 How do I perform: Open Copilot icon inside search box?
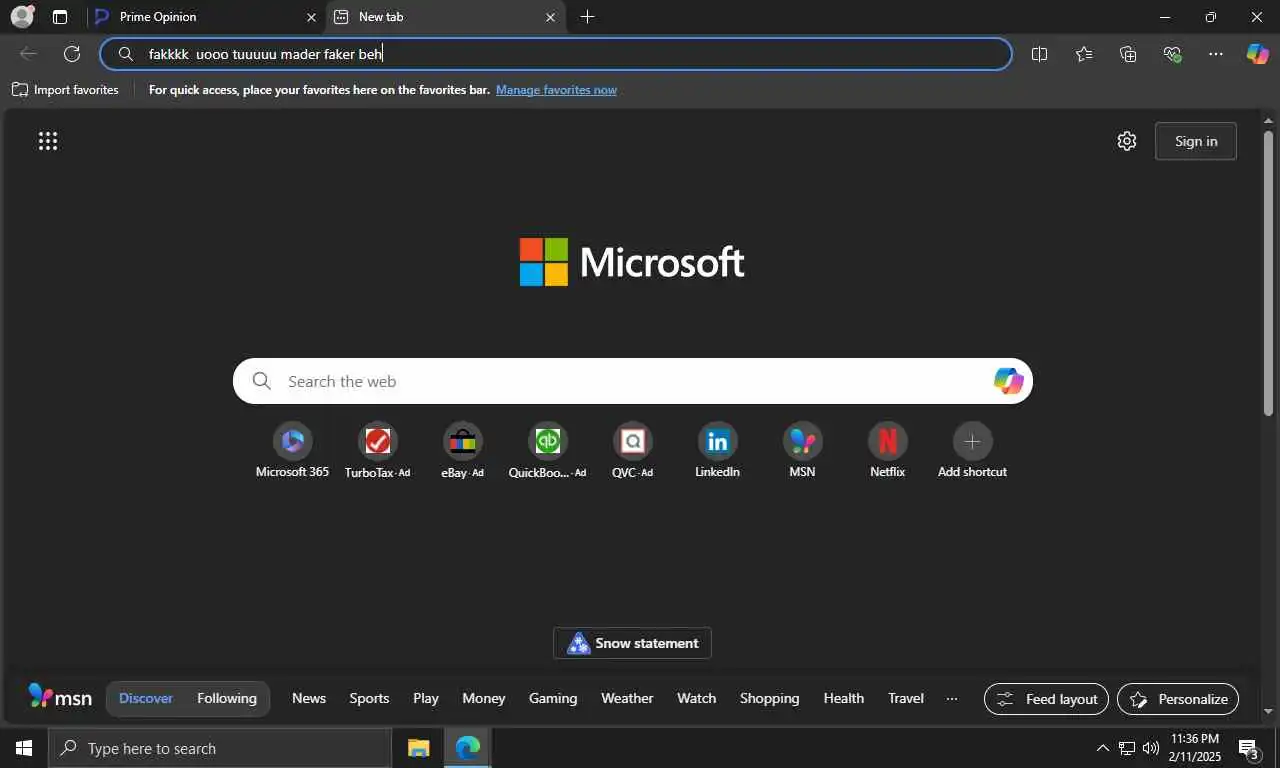tap(1008, 381)
